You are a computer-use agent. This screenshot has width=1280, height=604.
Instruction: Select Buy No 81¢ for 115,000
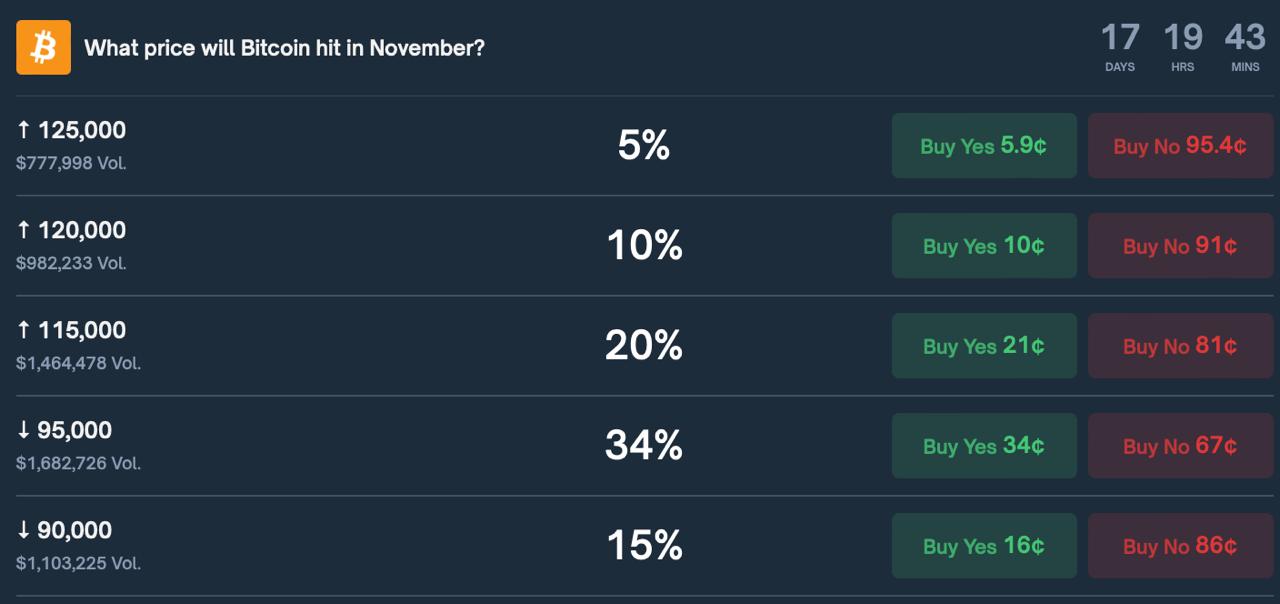pos(1180,346)
